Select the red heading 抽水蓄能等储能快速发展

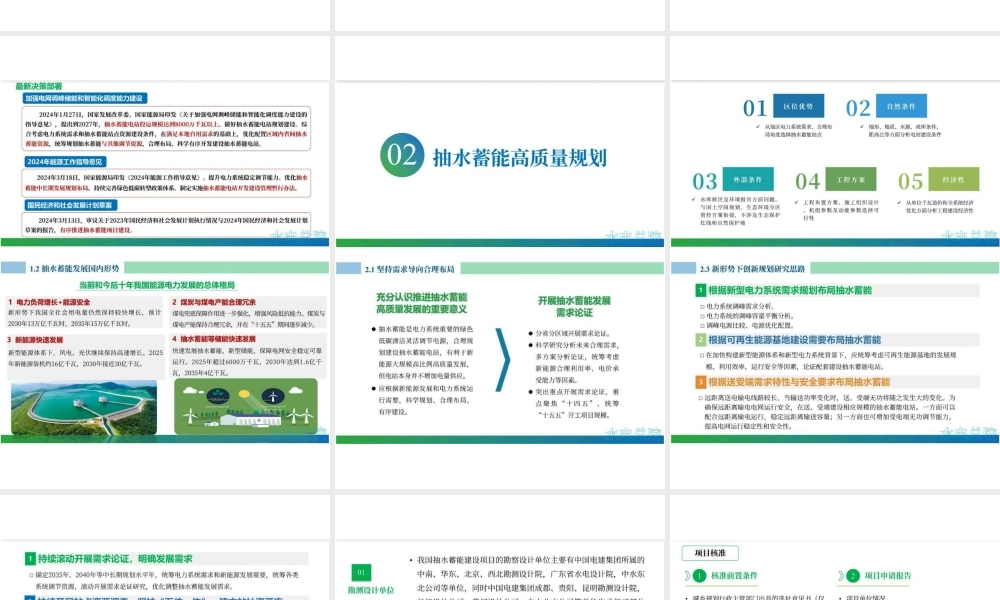point(217,339)
